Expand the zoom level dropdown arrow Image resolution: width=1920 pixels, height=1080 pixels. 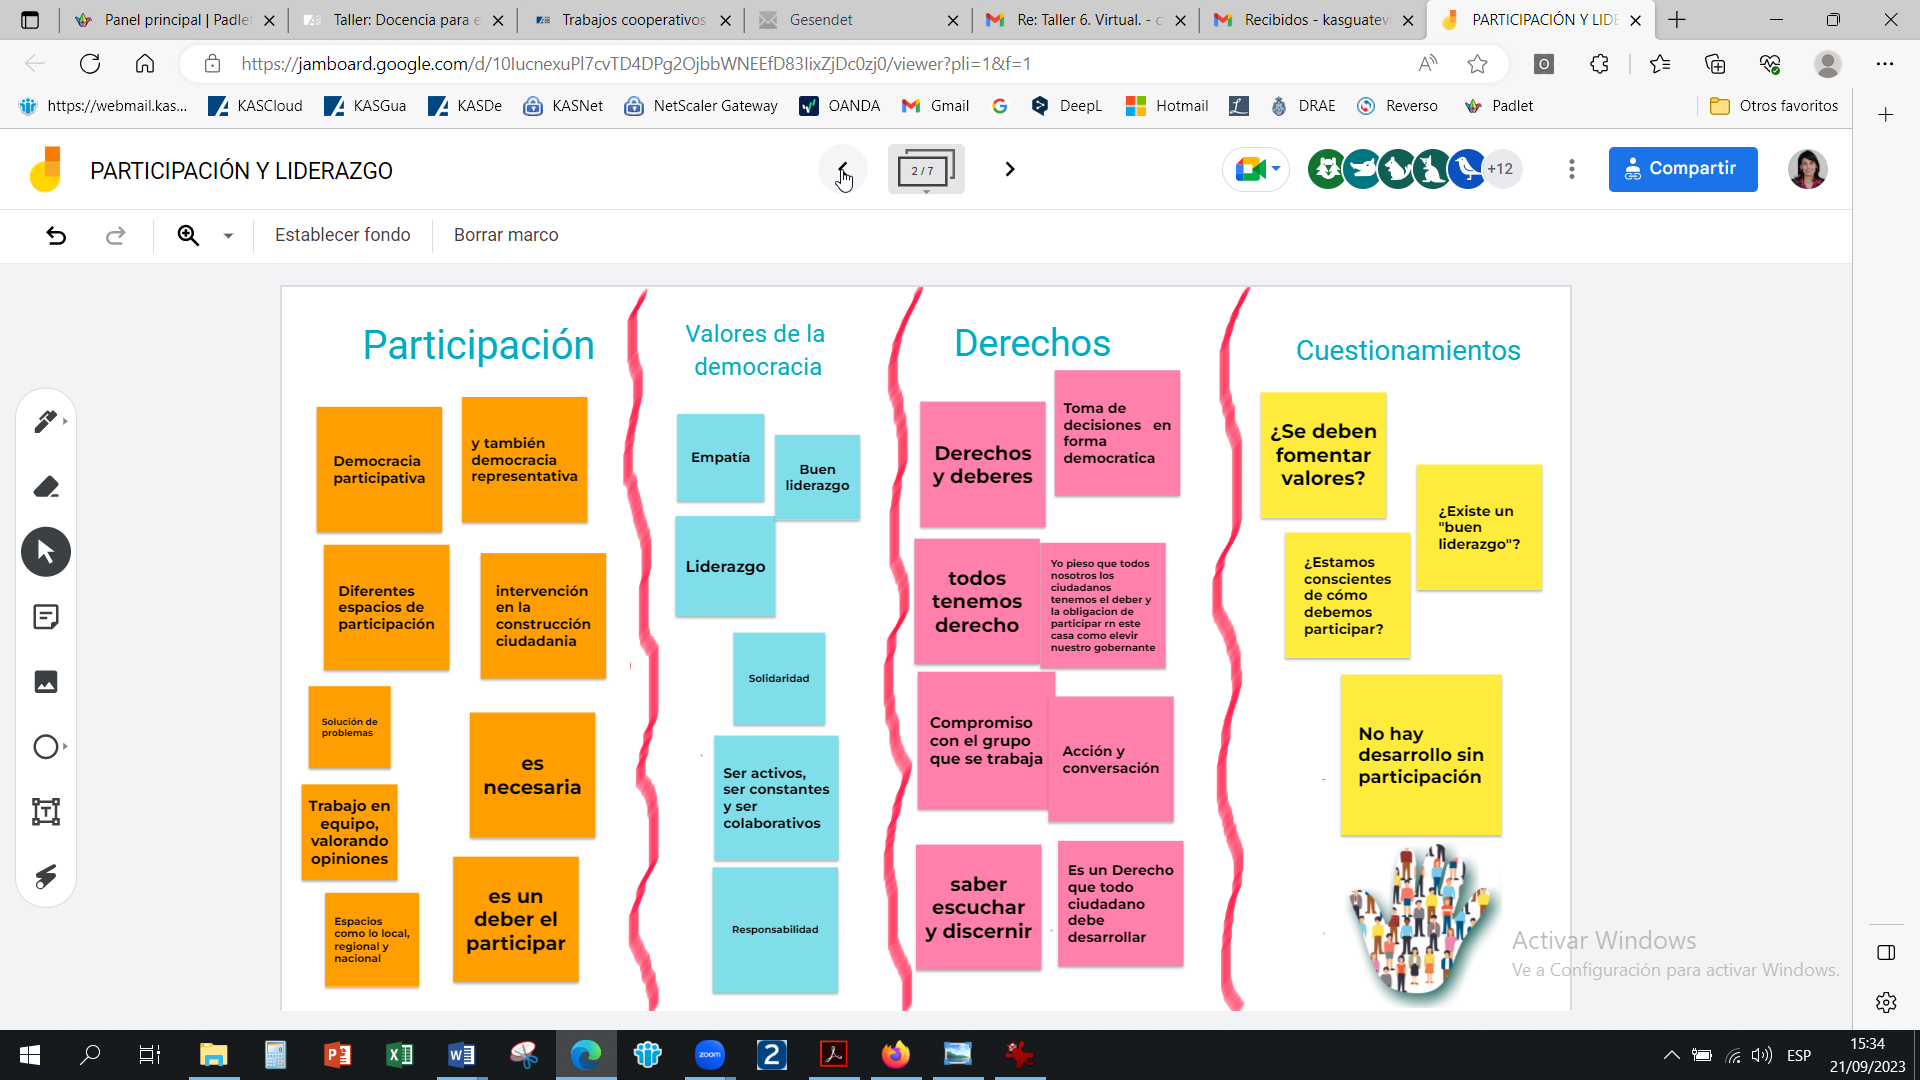(228, 236)
